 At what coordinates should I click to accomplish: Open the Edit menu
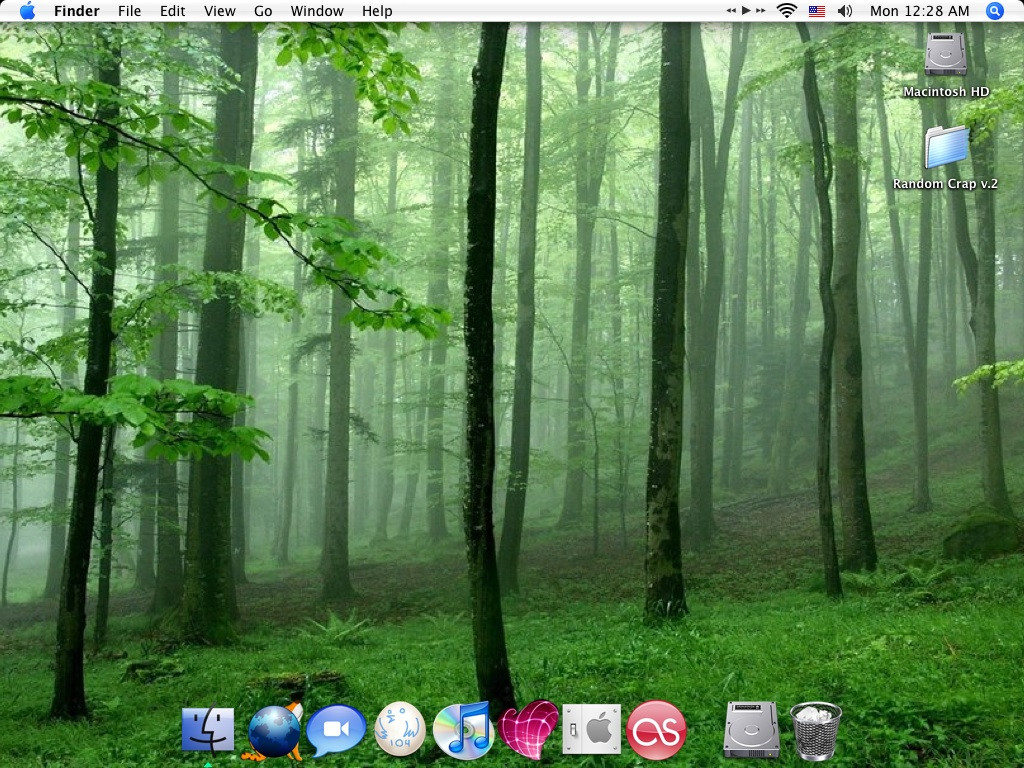172,11
